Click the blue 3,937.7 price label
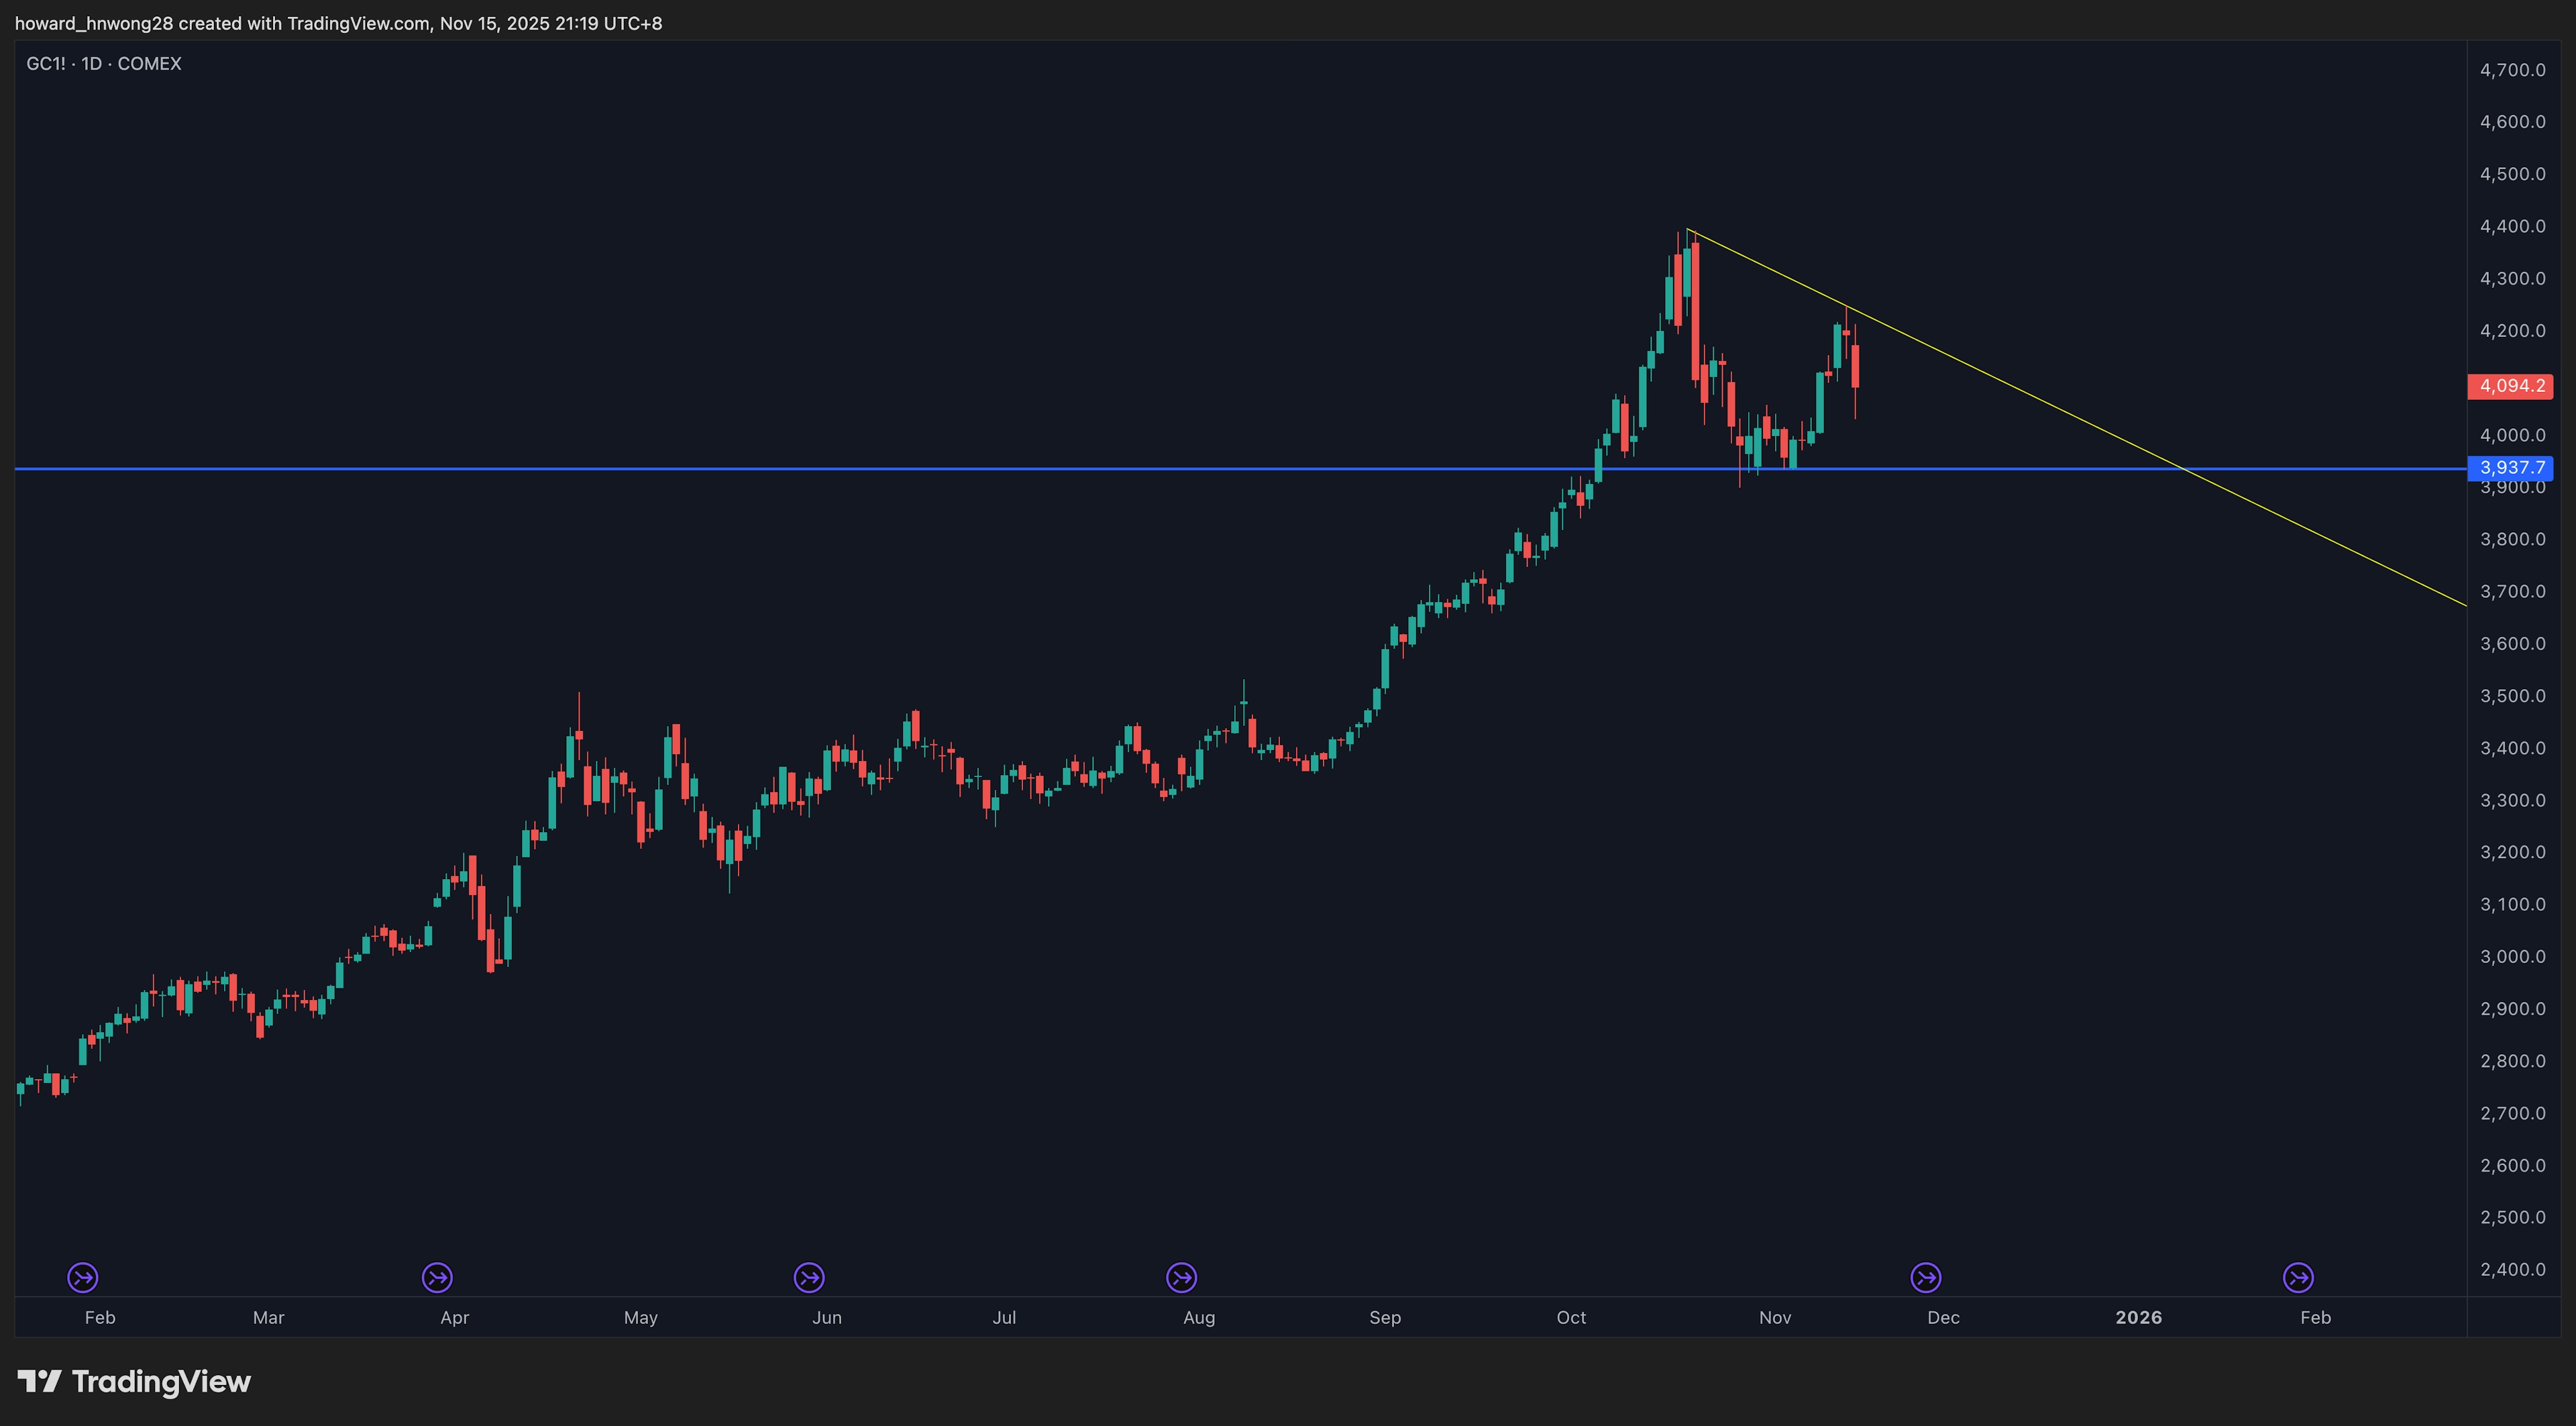This screenshot has height=1426, width=2576. [2510, 468]
